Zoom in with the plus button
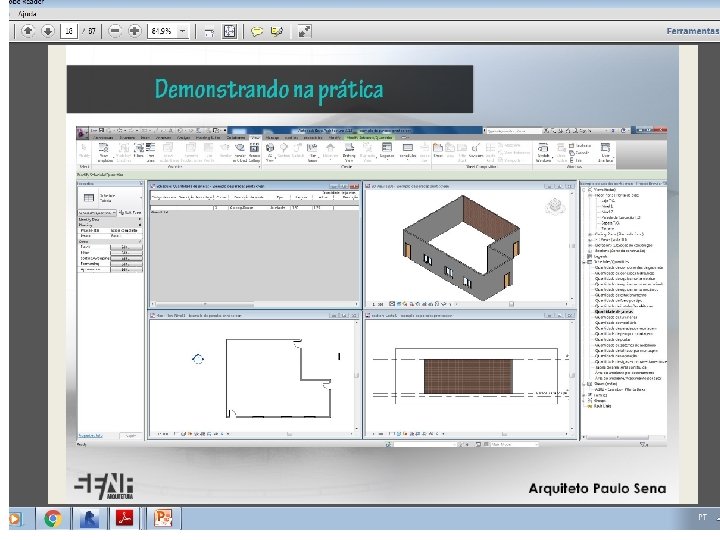This screenshot has height=540, width=720. [x=135, y=31]
